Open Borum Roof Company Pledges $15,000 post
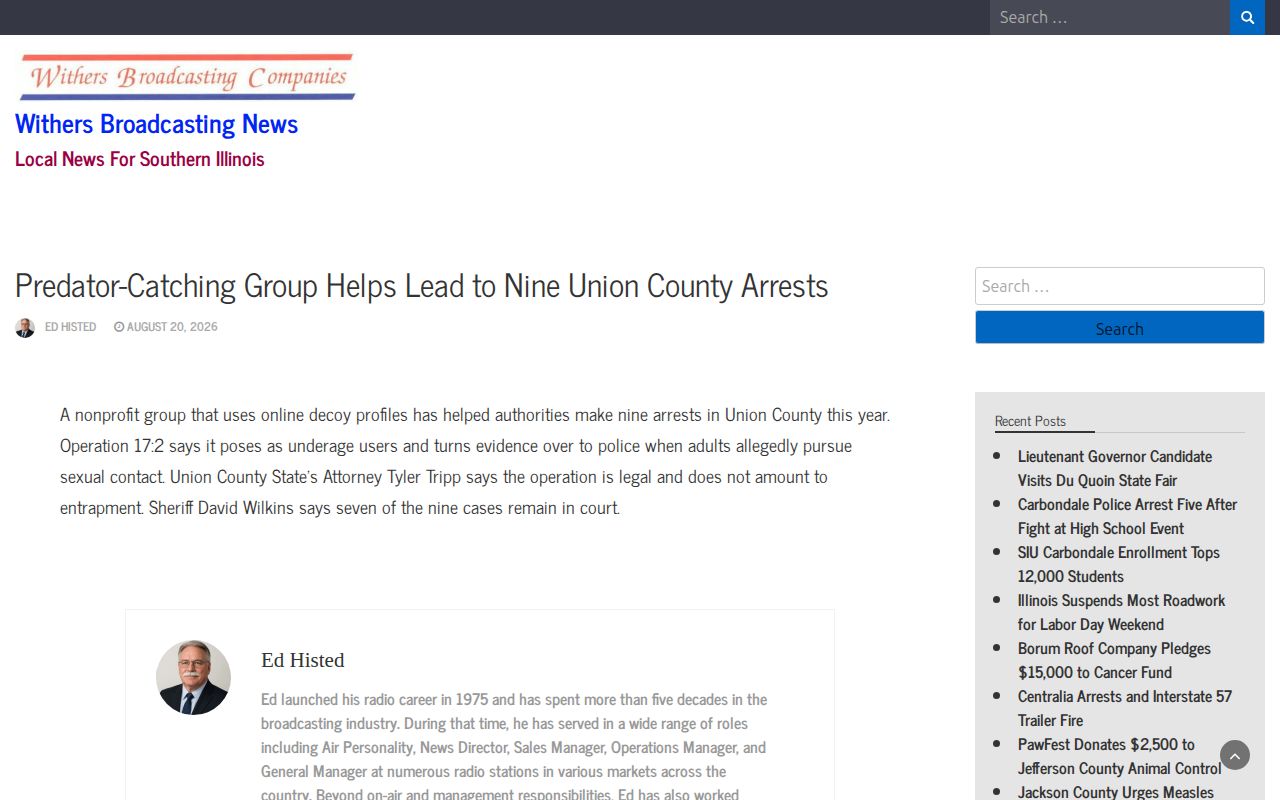Image resolution: width=1280 pixels, height=800 pixels. click(1114, 660)
